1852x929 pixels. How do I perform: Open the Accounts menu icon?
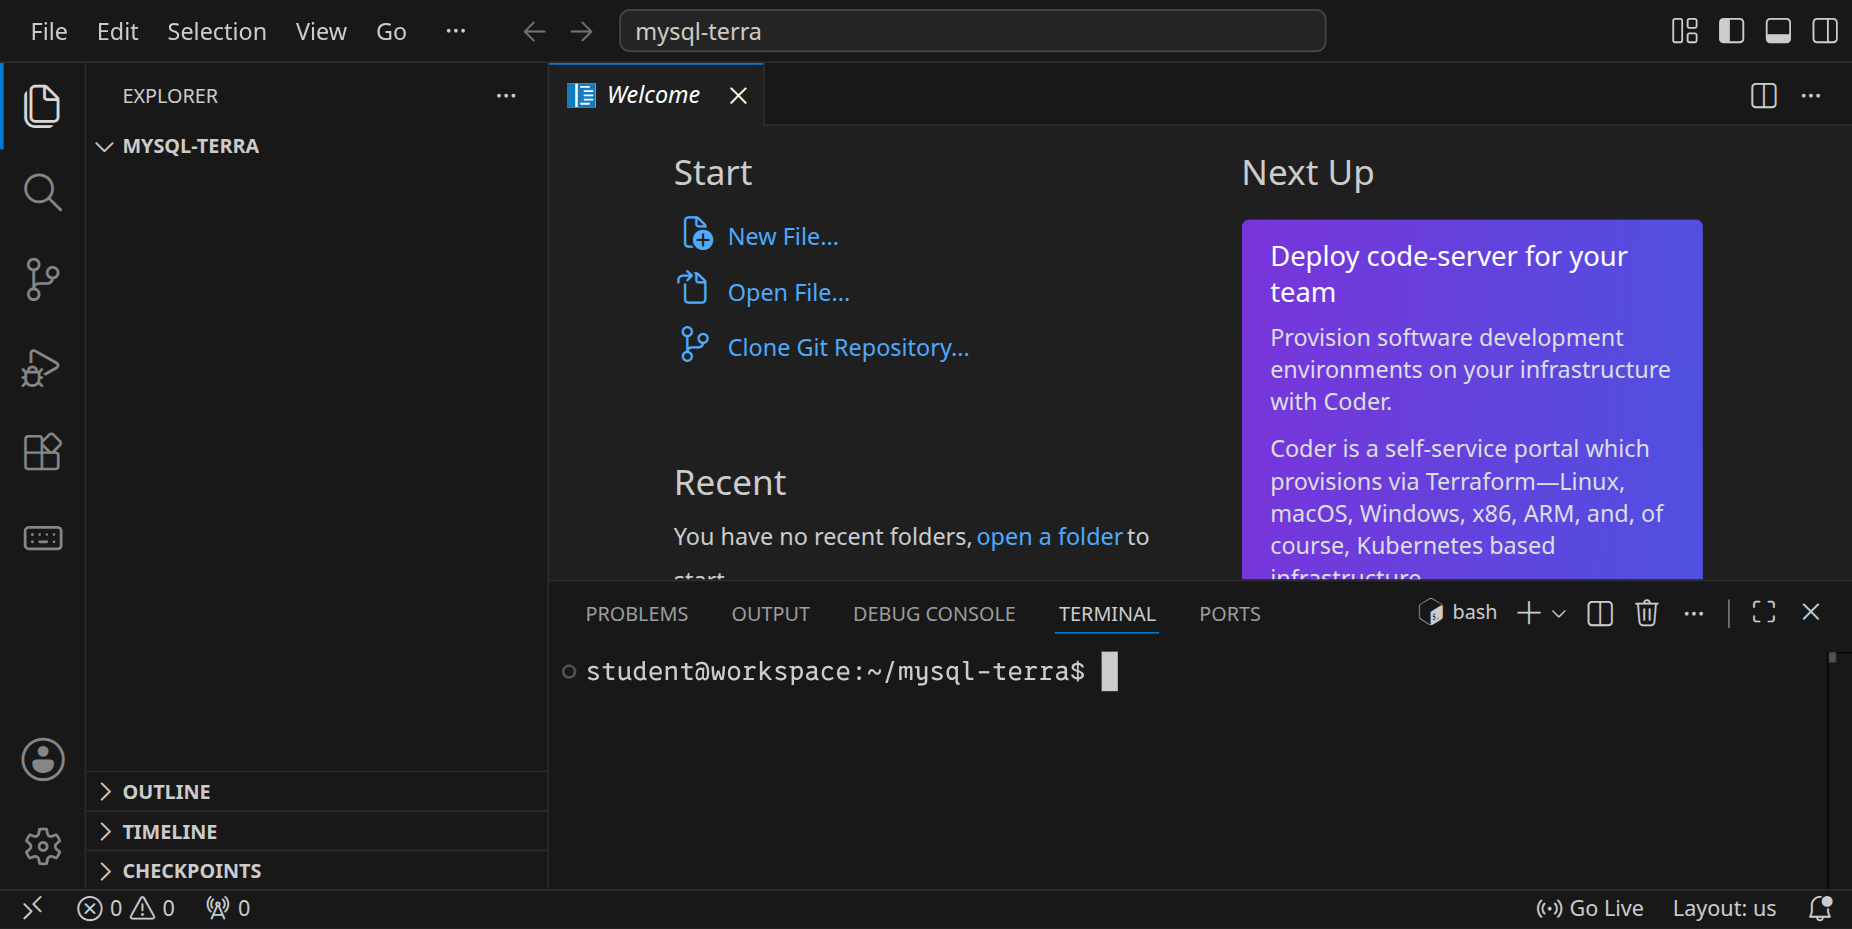43,760
